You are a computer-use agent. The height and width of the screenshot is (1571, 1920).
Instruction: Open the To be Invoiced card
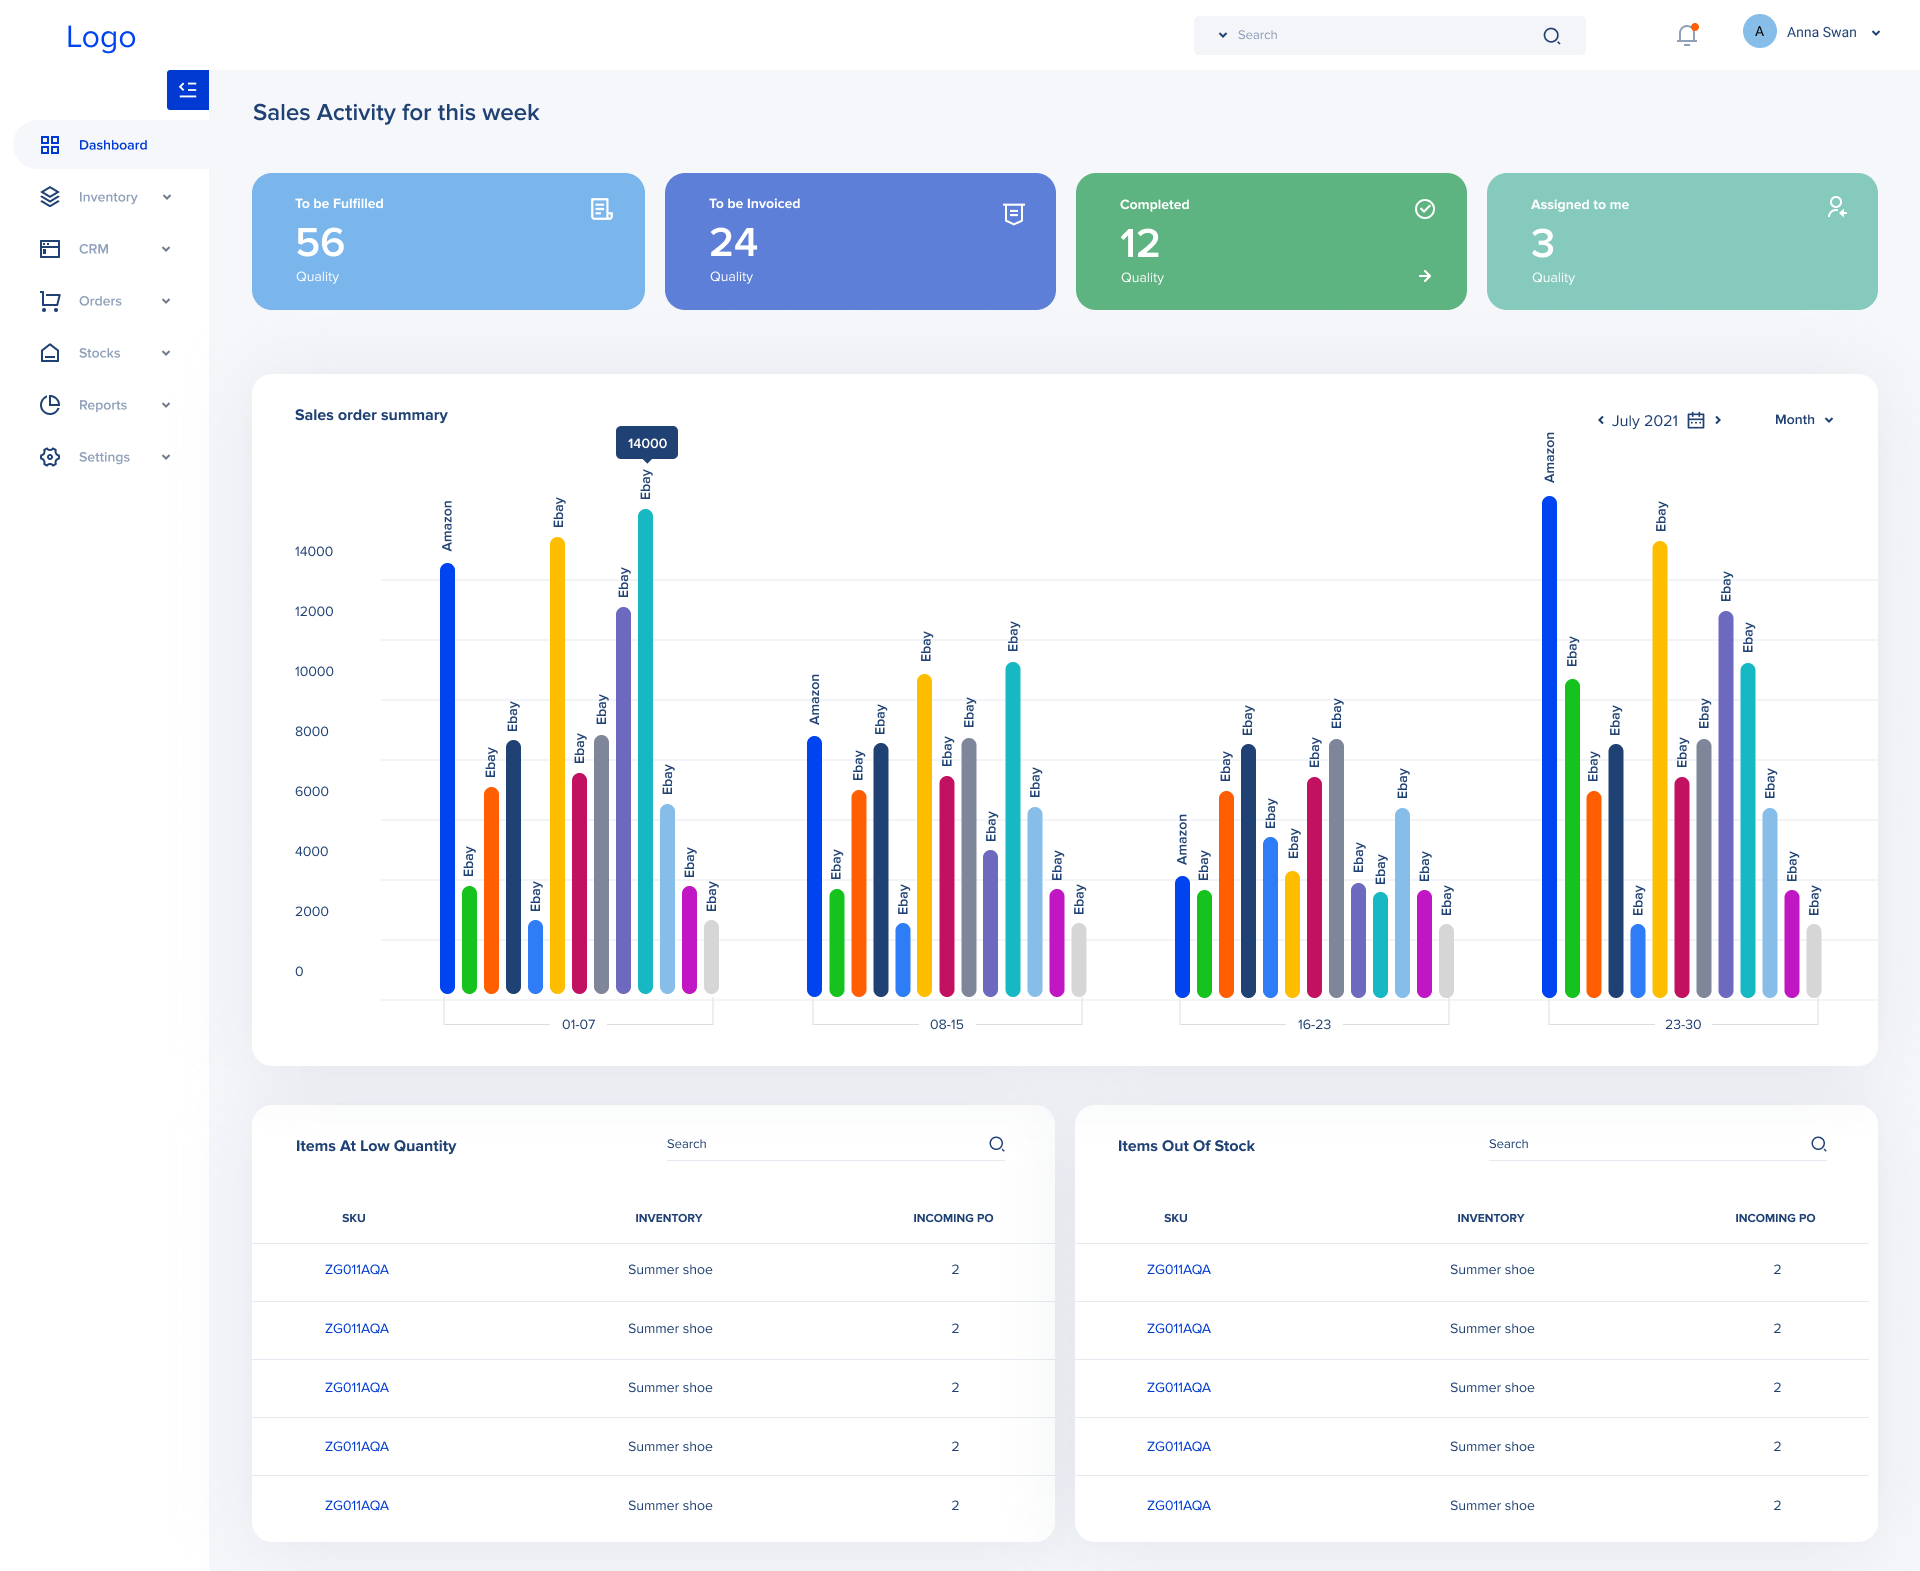coord(860,241)
